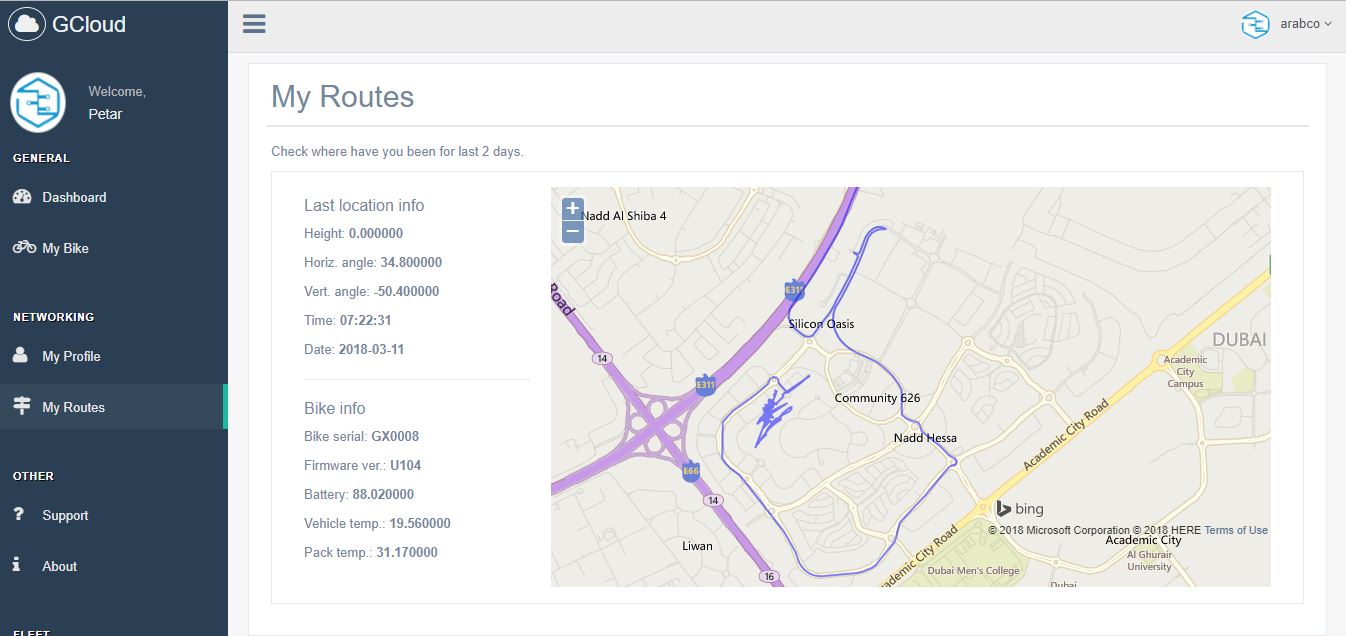The width and height of the screenshot is (1346, 636).
Task: Click the My Routes signpost icon
Action: (21, 406)
